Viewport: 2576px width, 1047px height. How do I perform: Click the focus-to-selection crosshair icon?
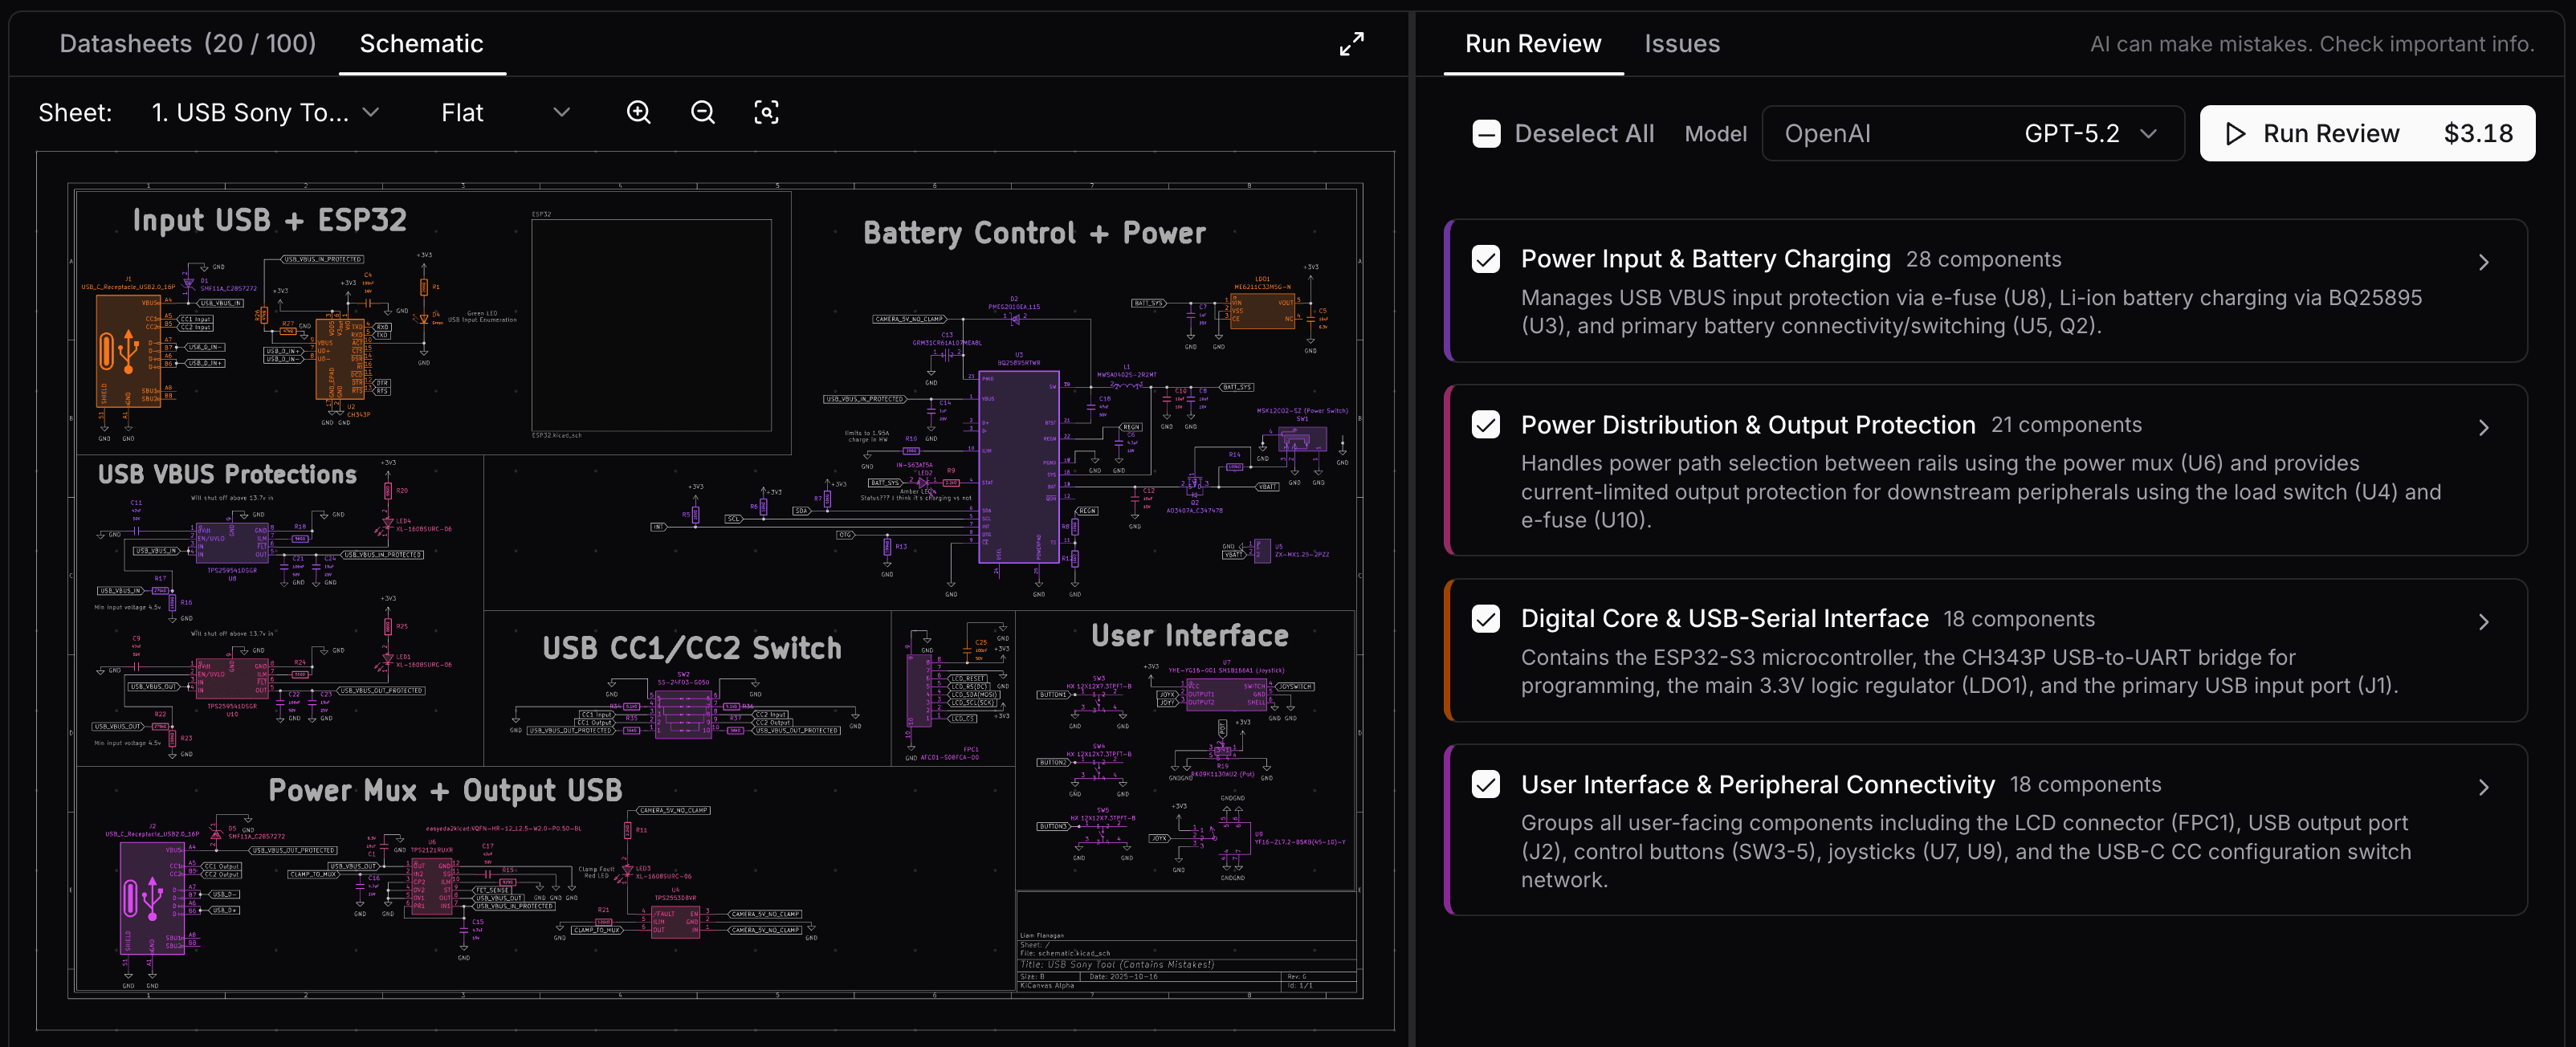click(x=766, y=112)
